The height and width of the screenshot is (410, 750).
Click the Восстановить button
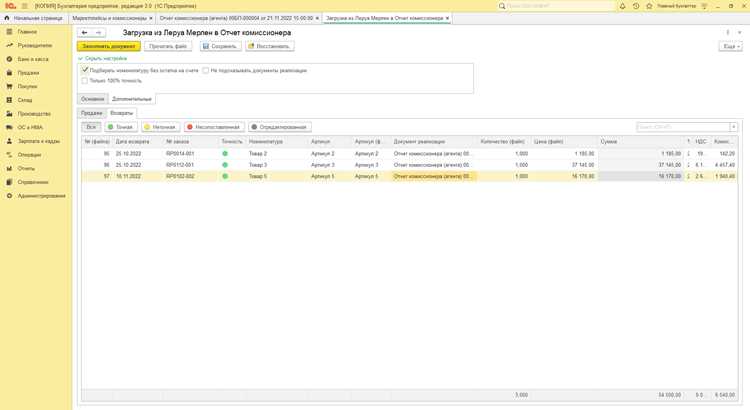coord(269,46)
